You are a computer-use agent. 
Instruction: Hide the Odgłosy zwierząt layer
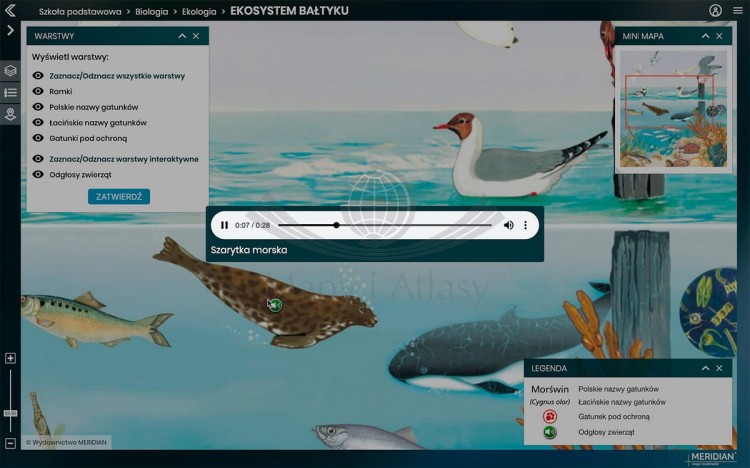coord(38,174)
